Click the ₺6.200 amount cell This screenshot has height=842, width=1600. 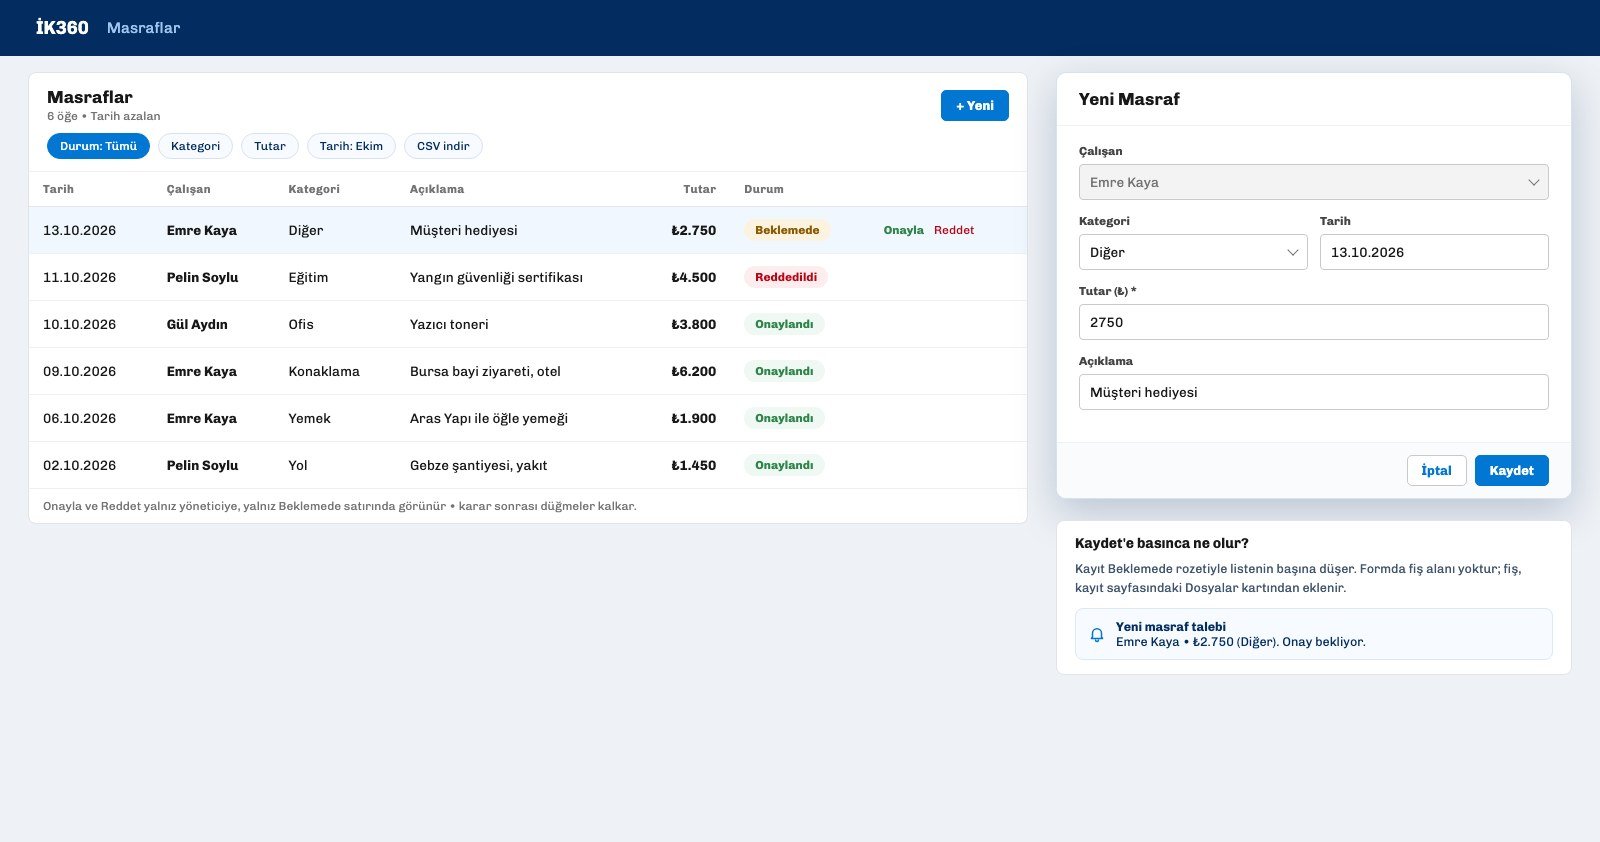coord(694,371)
